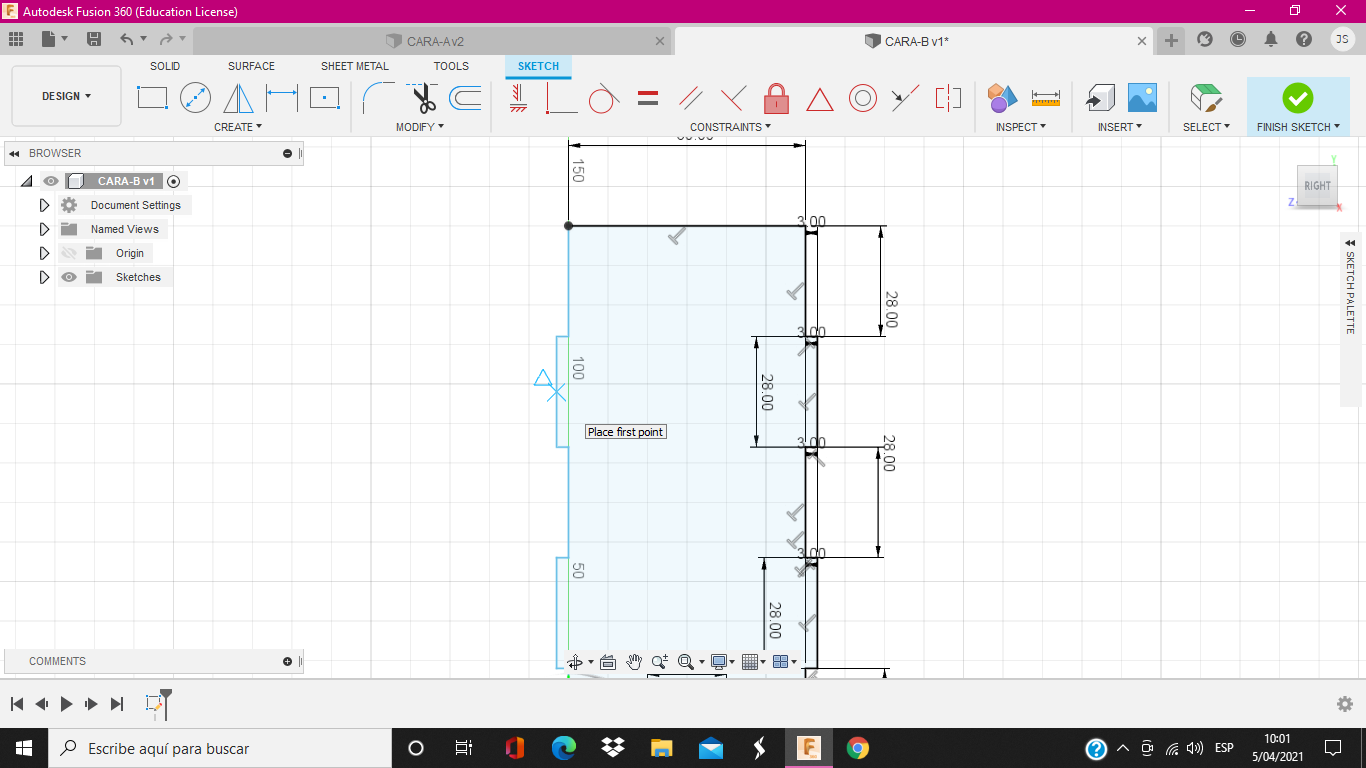Select the Offset tool
Screen dimensions: 1366x768
click(x=465, y=98)
